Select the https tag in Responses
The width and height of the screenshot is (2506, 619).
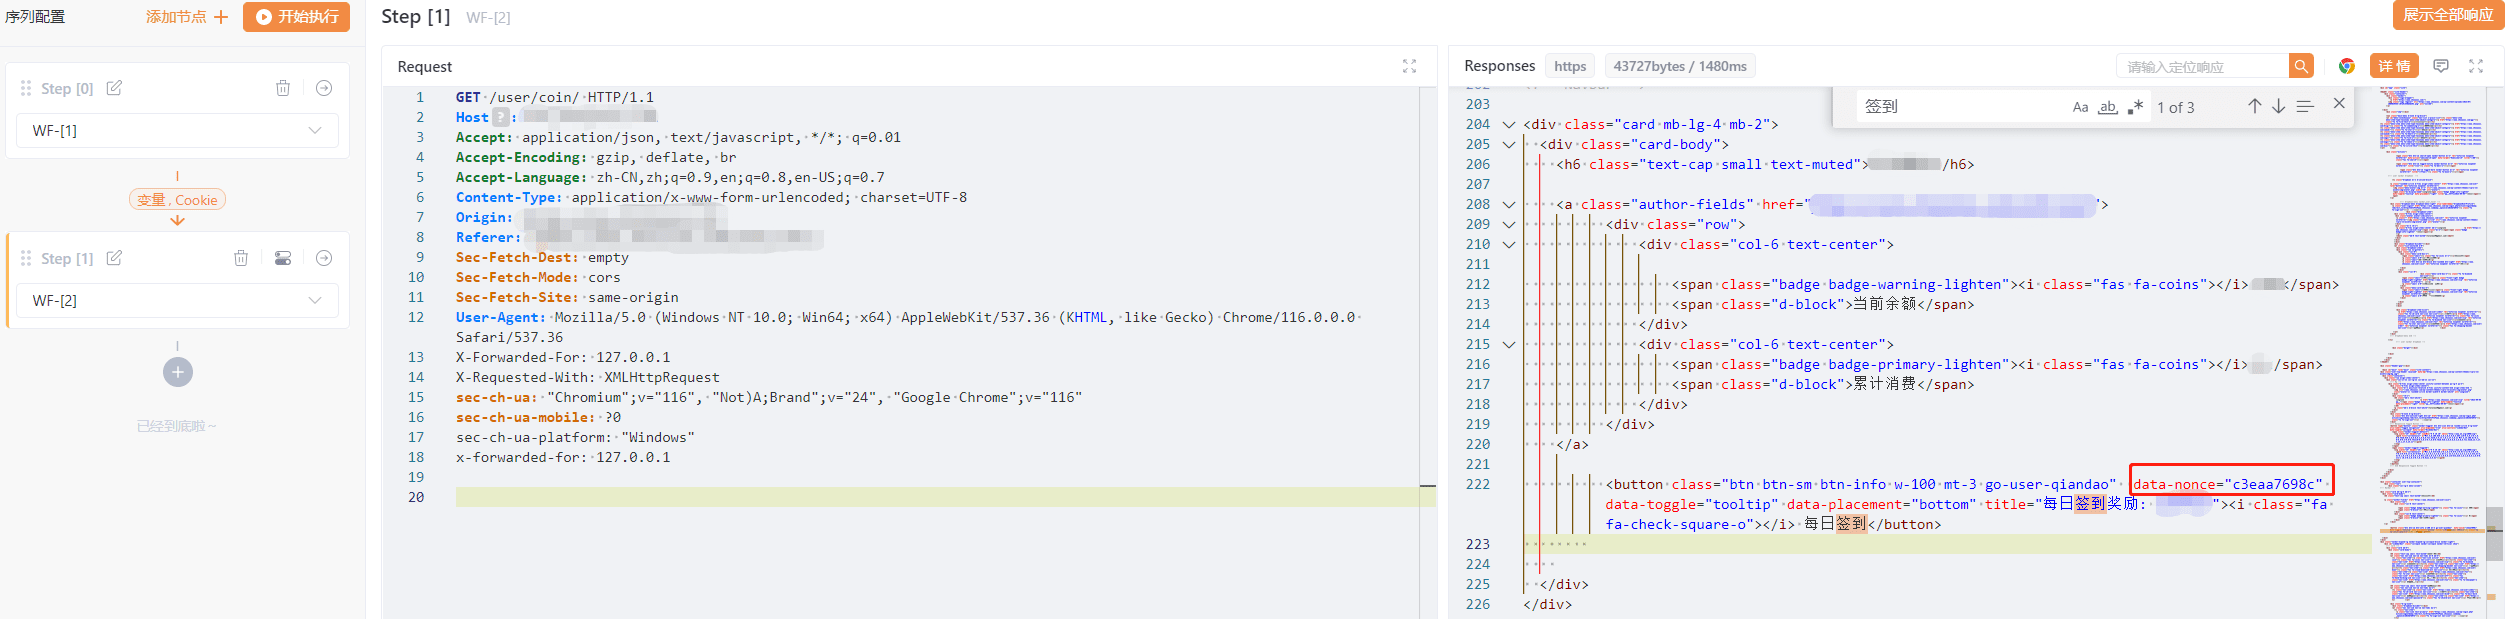pyautogui.click(x=1570, y=66)
